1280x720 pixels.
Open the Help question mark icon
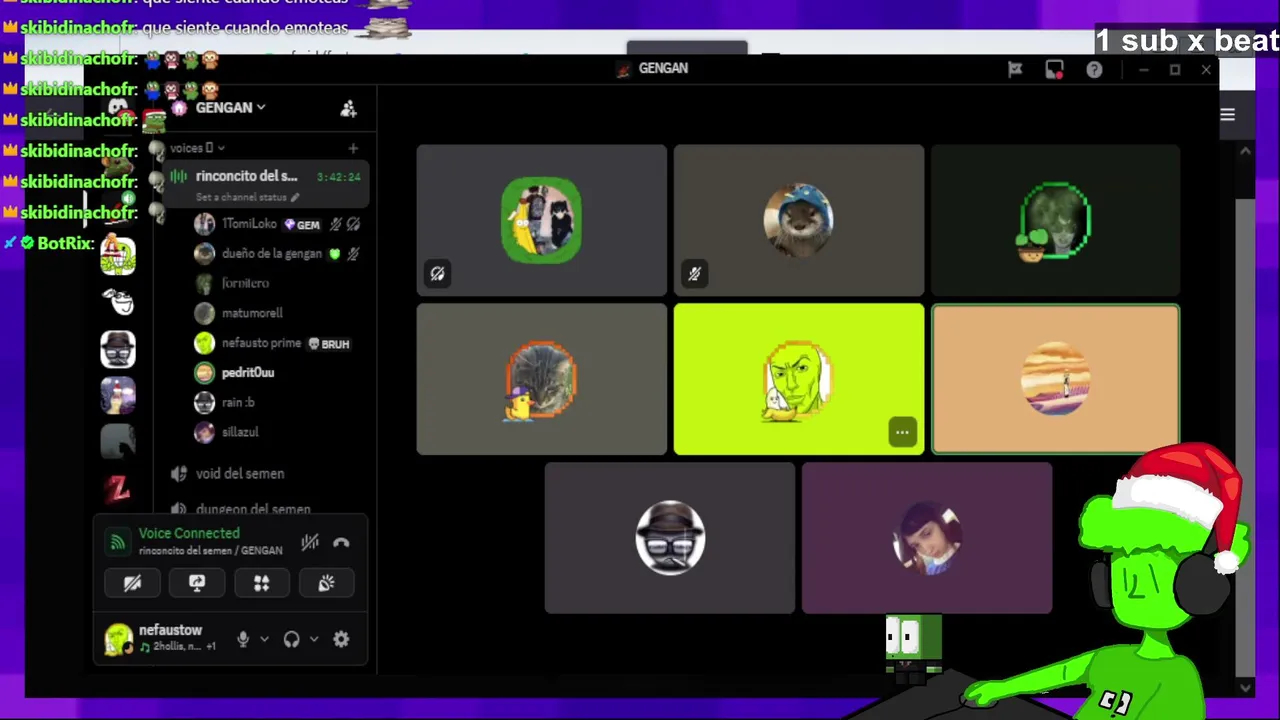click(x=1094, y=69)
